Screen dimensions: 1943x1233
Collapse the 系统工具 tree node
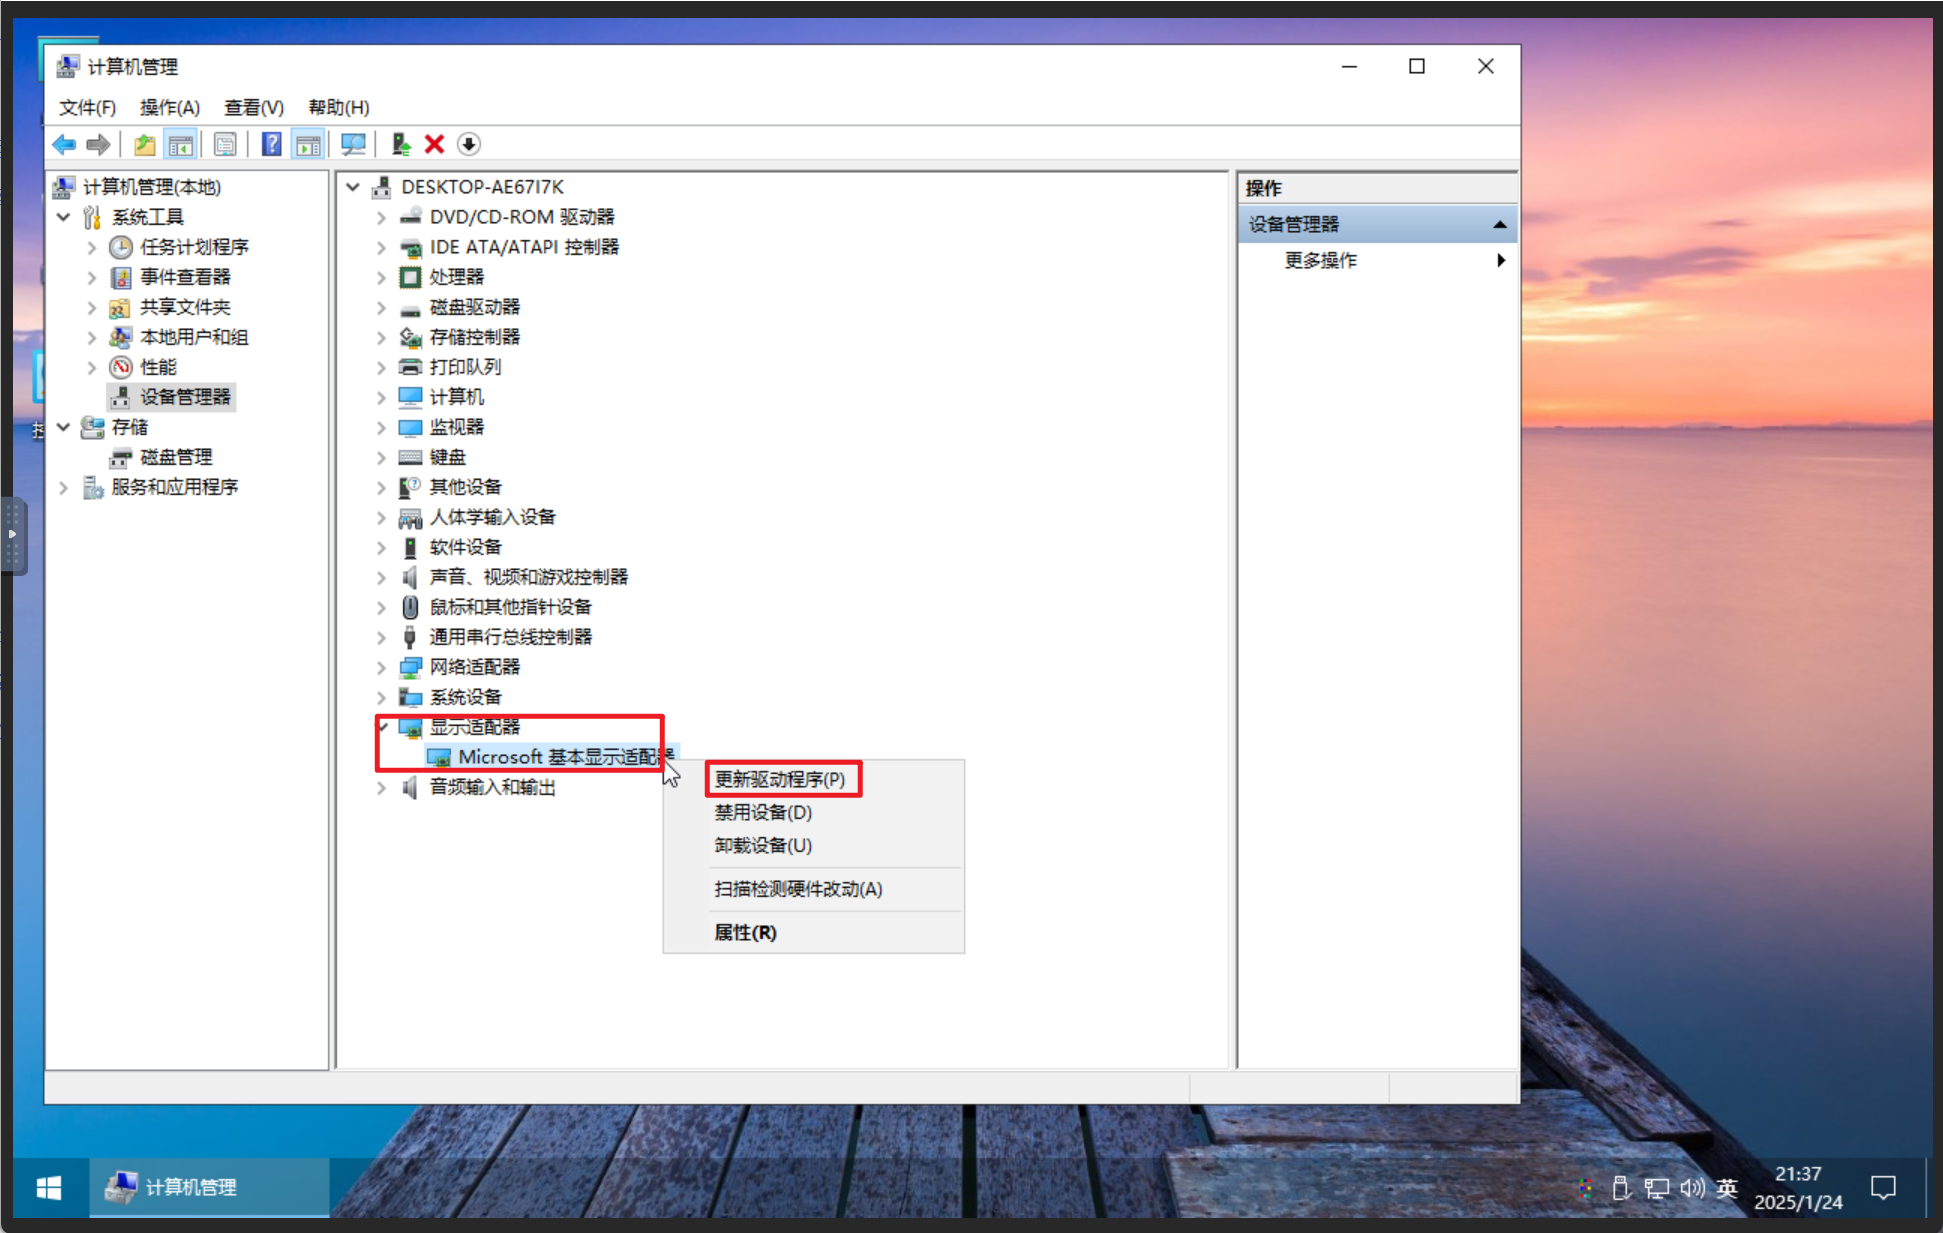(x=64, y=217)
